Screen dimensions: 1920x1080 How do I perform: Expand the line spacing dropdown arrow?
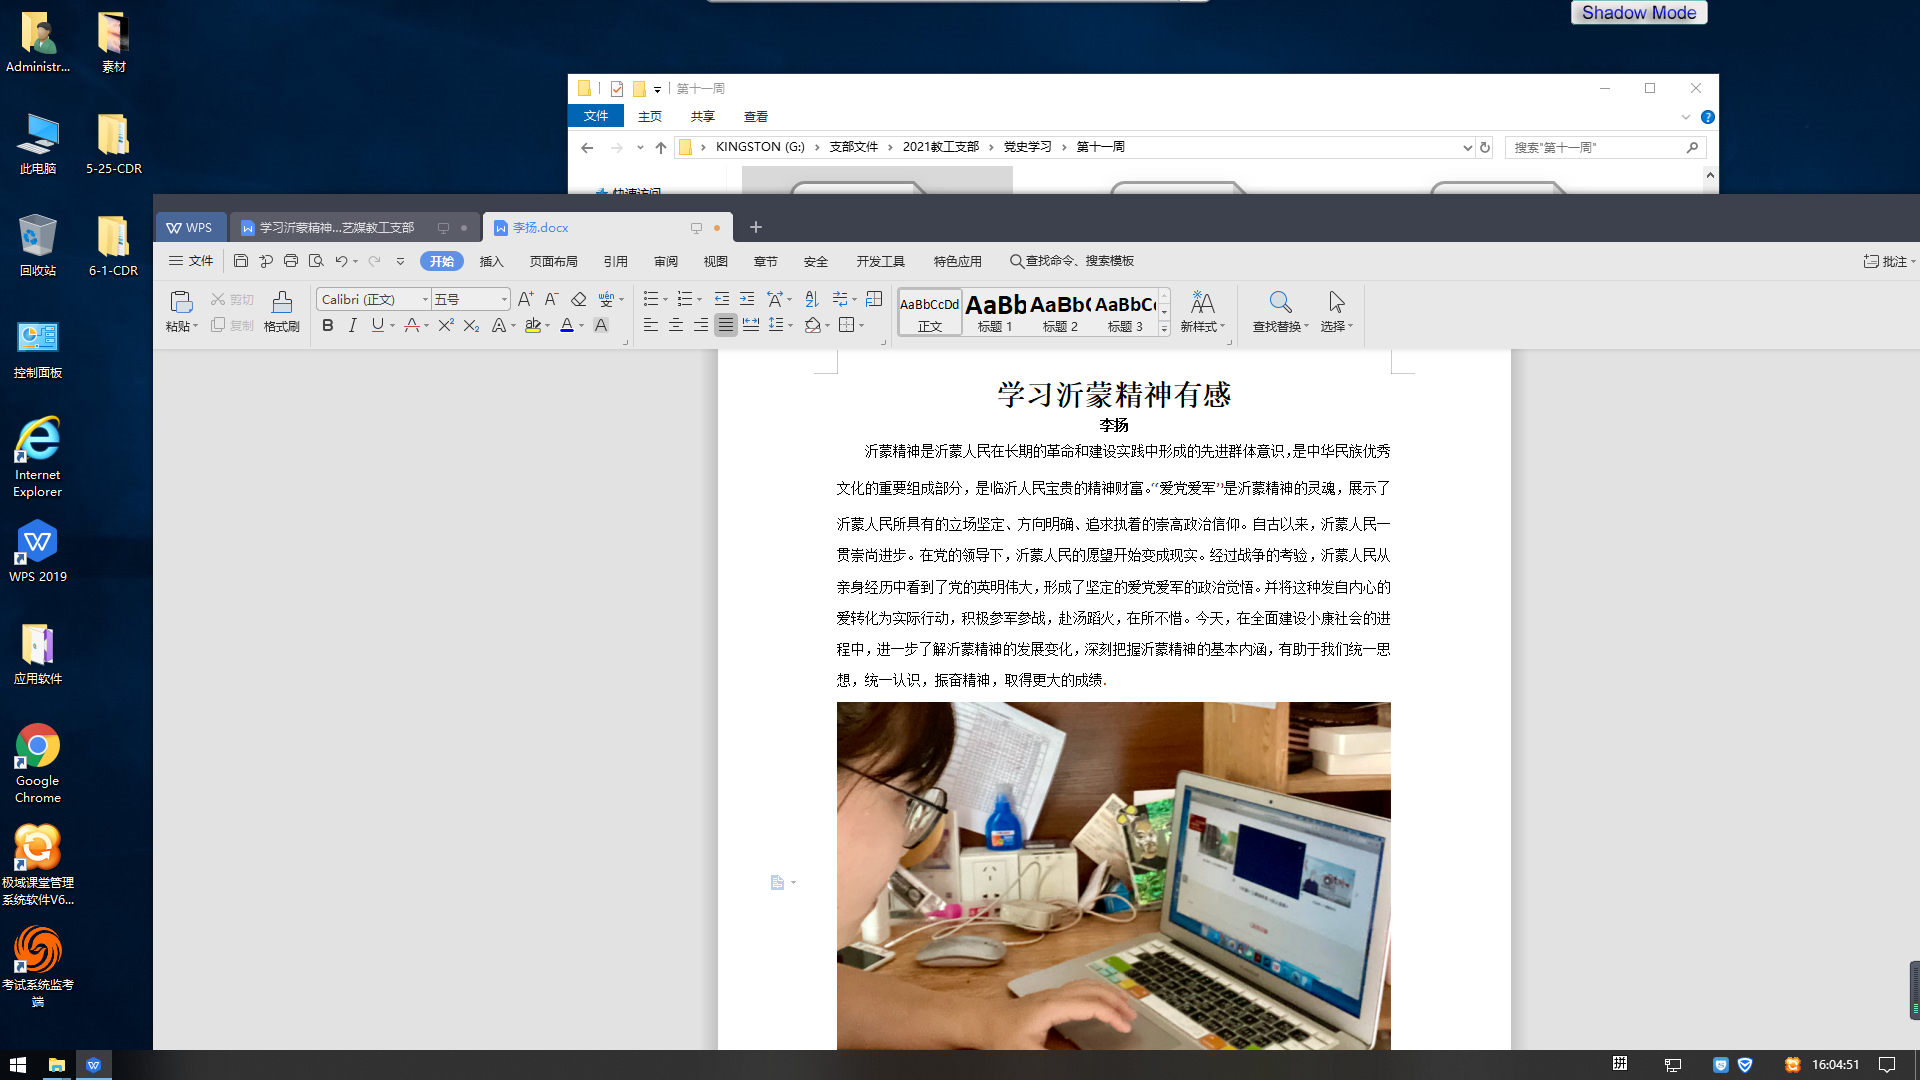[x=790, y=325]
